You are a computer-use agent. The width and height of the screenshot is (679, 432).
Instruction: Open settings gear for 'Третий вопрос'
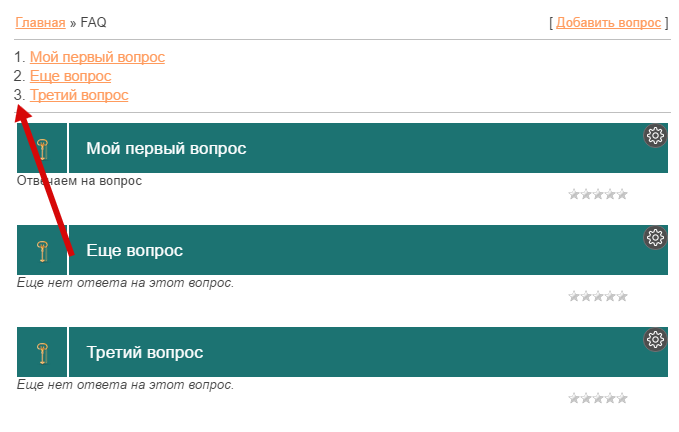(655, 340)
